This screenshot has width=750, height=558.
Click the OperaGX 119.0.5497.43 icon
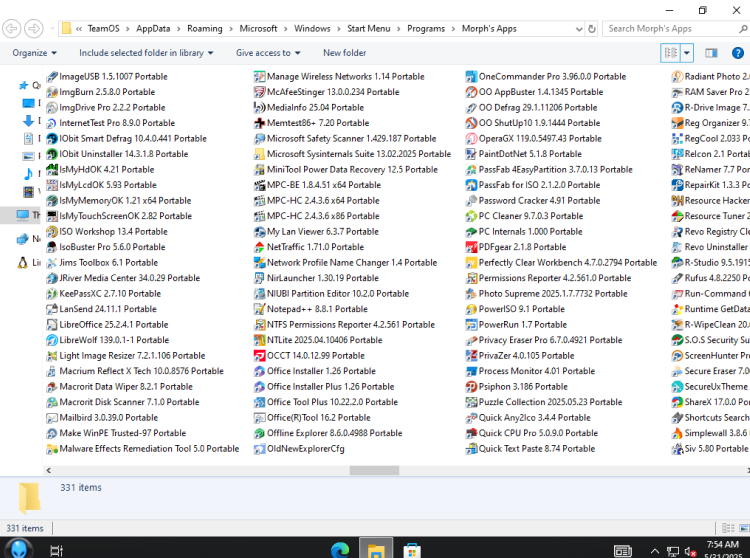(471, 139)
